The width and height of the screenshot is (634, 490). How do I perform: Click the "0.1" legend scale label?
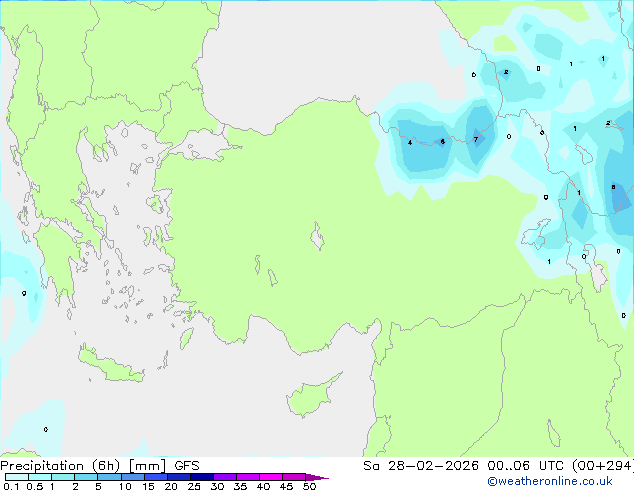coord(11,486)
